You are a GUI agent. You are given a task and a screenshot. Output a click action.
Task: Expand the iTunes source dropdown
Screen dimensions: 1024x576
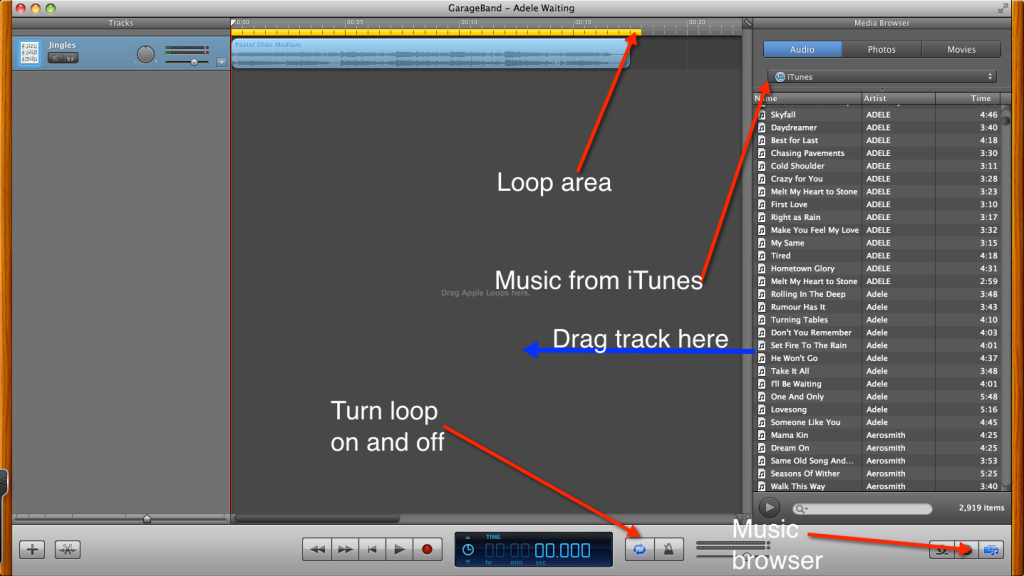(x=884, y=77)
